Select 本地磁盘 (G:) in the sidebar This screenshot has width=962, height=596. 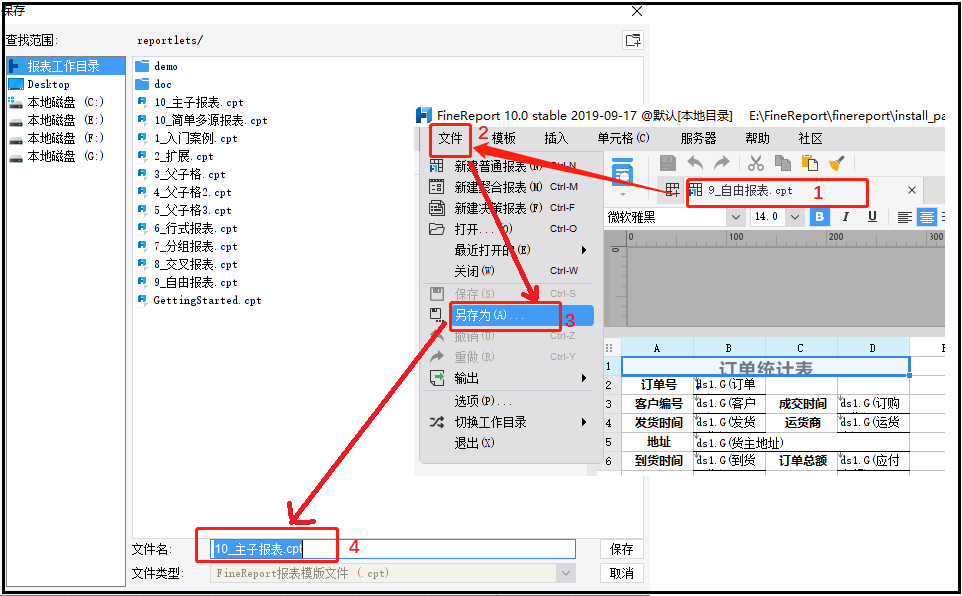point(66,156)
